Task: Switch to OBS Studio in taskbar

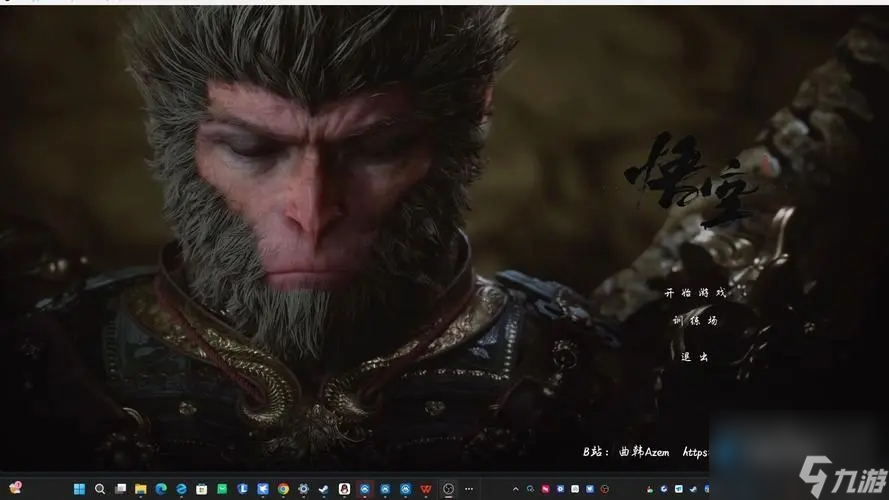Action: [x=448, y=489]
